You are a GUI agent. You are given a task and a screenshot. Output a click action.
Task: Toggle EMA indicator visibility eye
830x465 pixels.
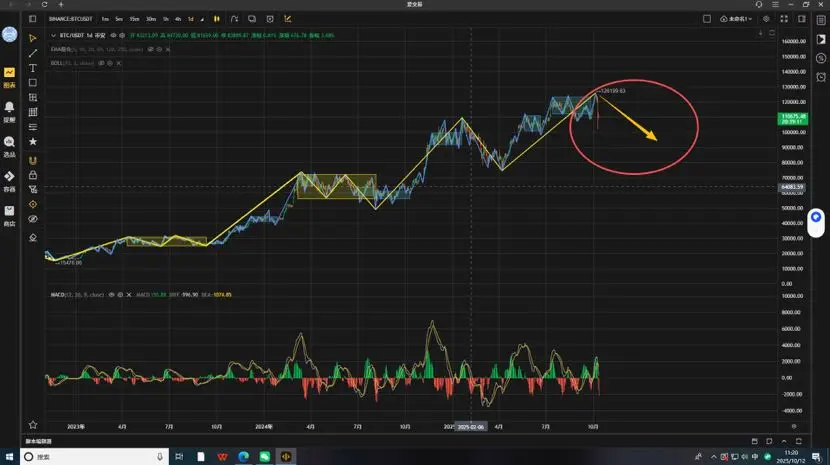pos(150,49)
